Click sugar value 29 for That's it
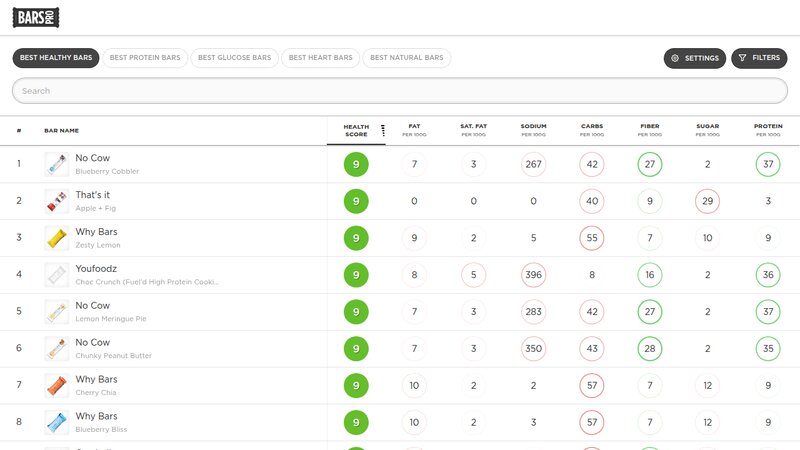The height and width of the screenshot is (450, 800). 708,201
